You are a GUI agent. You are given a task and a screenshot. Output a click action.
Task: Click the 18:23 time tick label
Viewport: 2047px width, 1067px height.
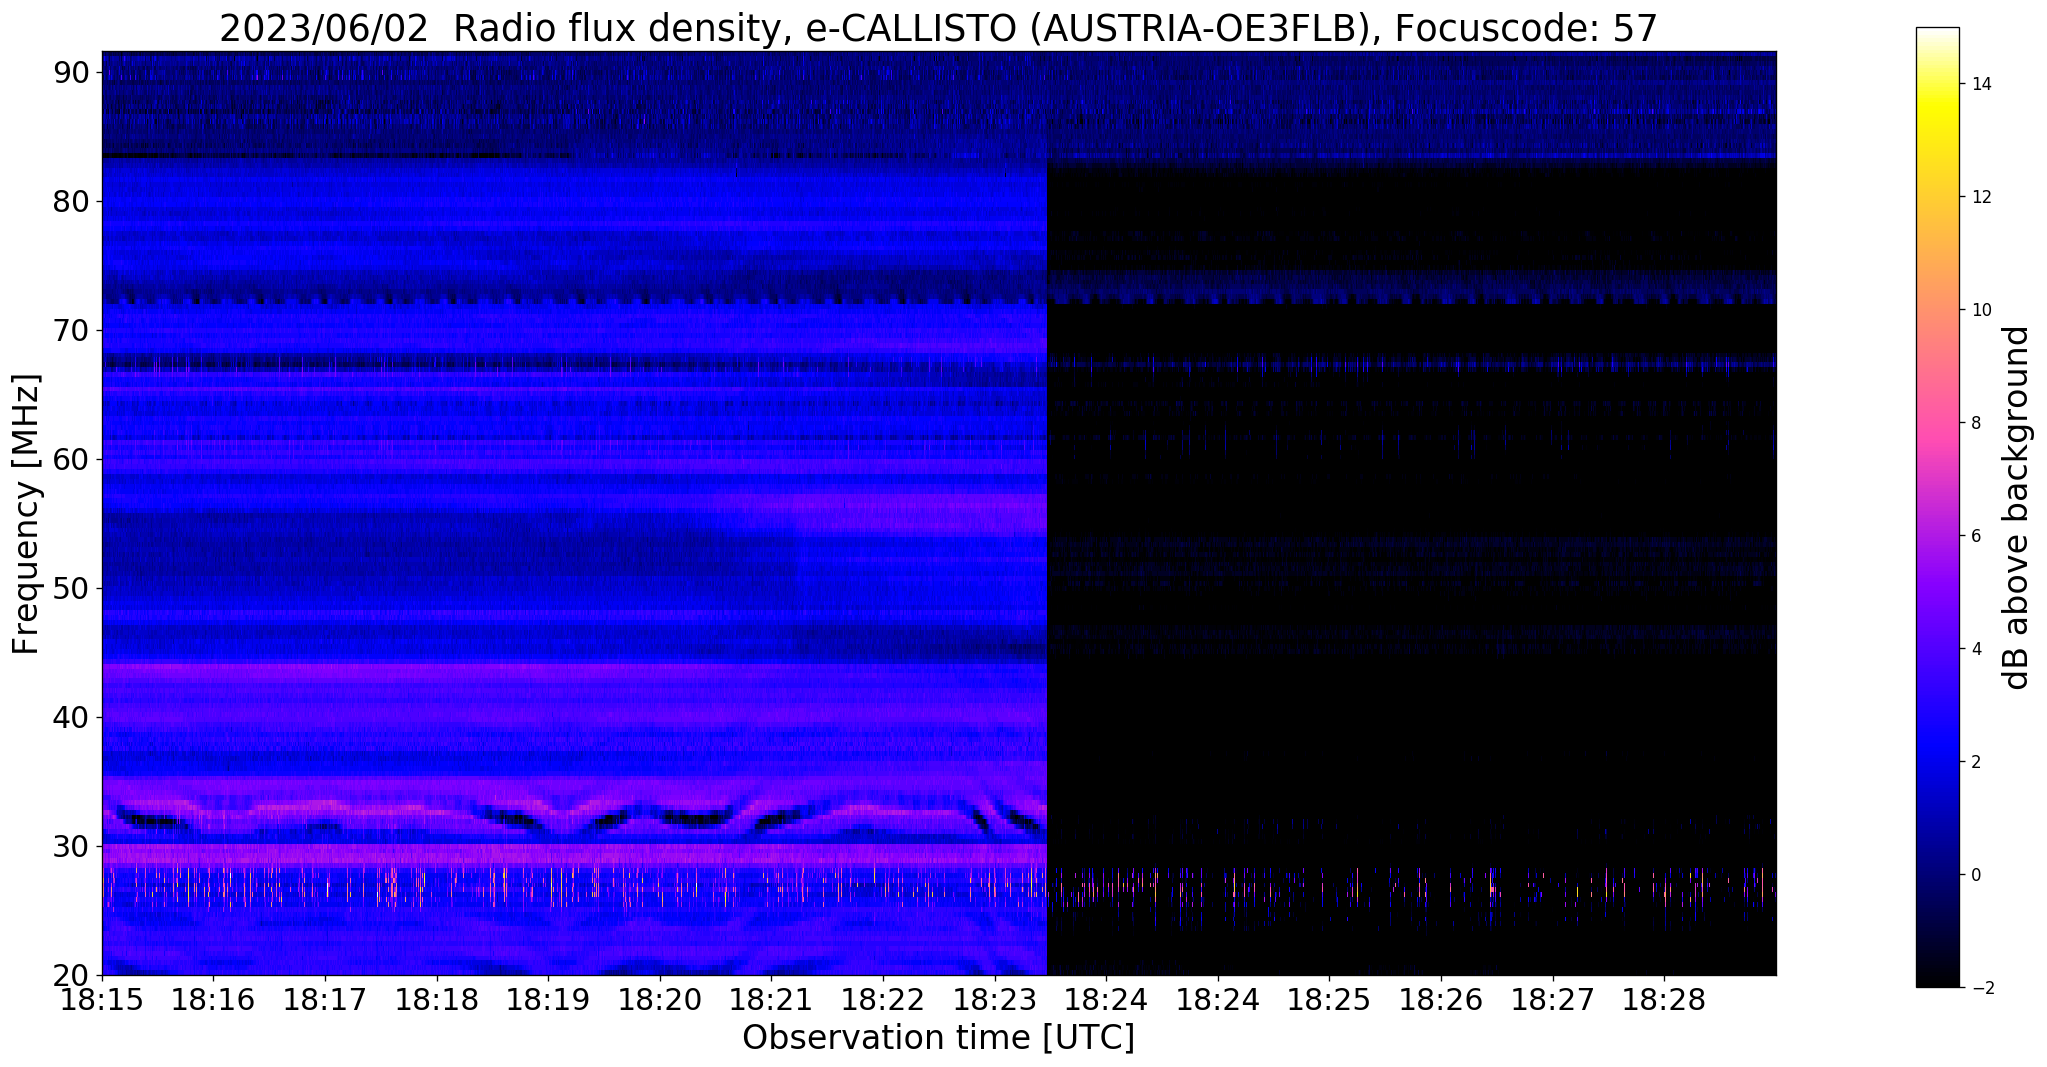click(x=995, y=1001)
